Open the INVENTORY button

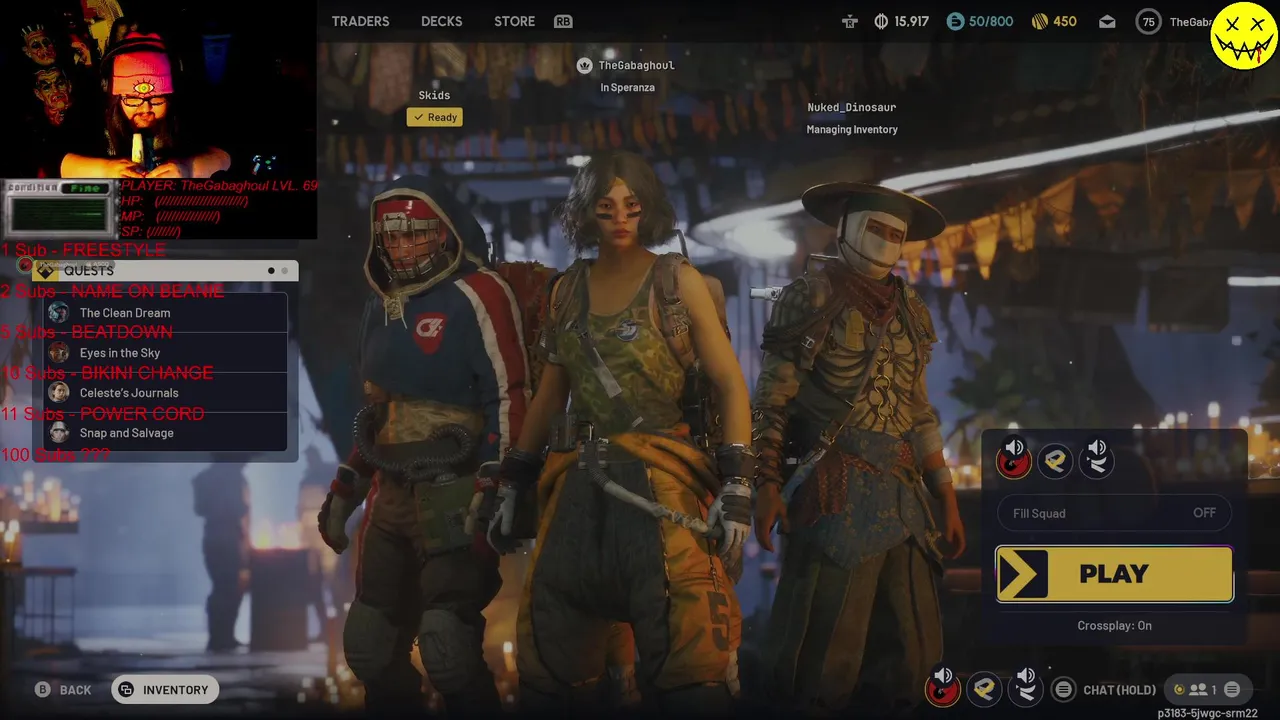click(165, 690)
